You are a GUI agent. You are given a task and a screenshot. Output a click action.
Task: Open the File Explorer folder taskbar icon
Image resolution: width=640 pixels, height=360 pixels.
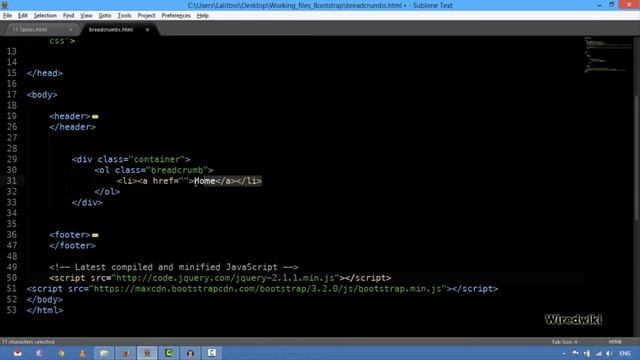tap(104, 353)
